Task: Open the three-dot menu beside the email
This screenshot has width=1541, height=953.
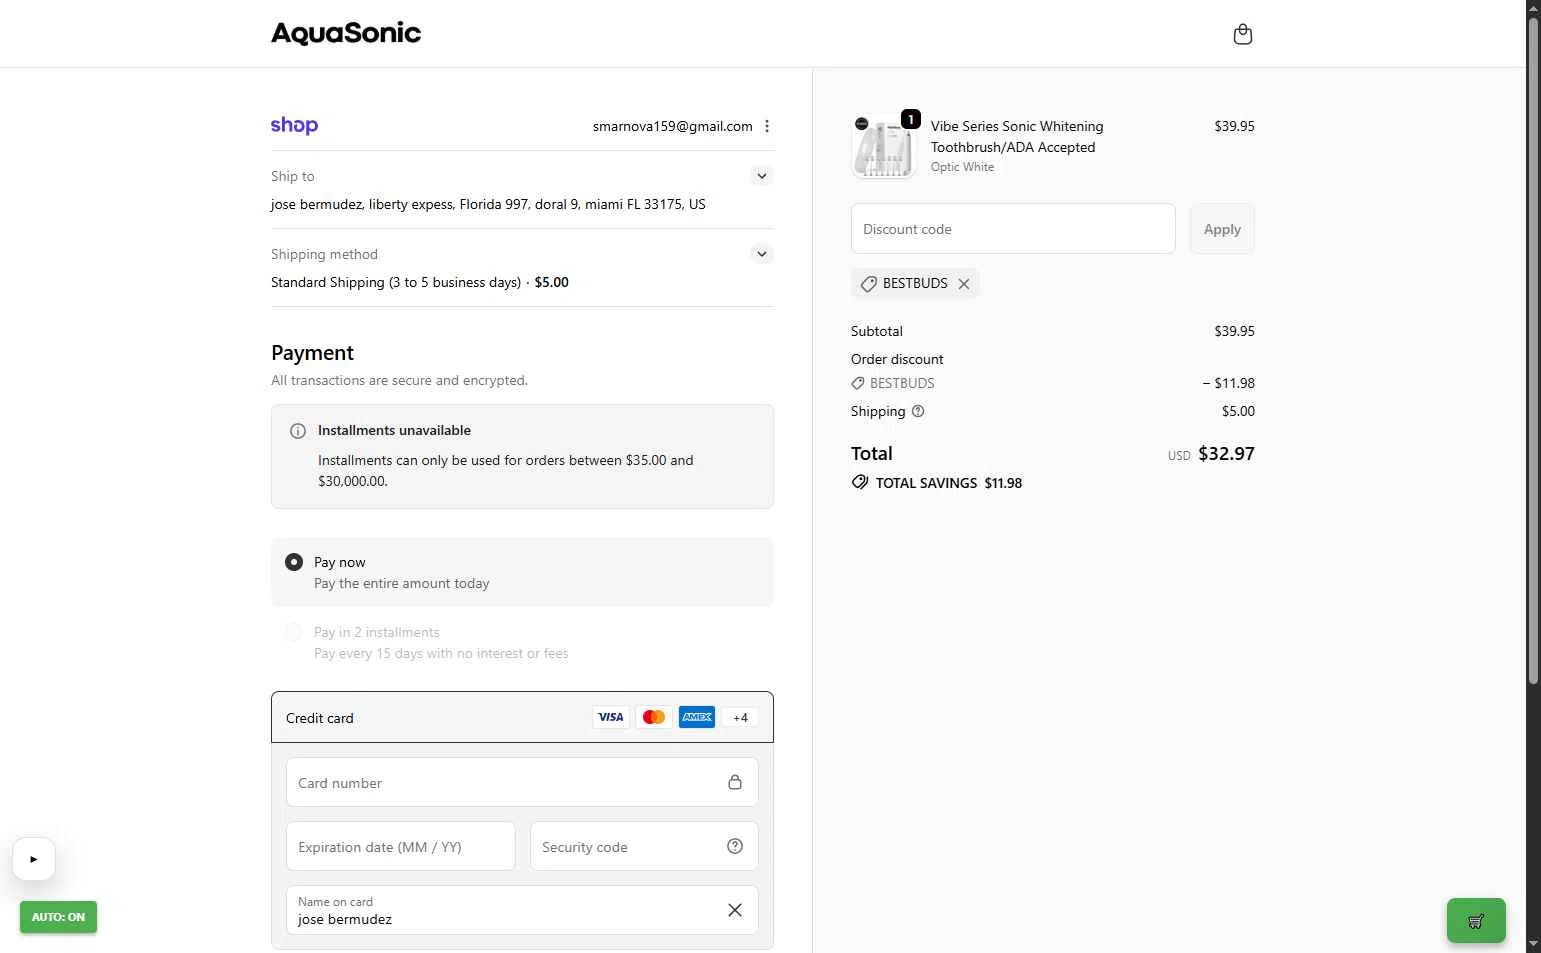Action: (767, 126)
